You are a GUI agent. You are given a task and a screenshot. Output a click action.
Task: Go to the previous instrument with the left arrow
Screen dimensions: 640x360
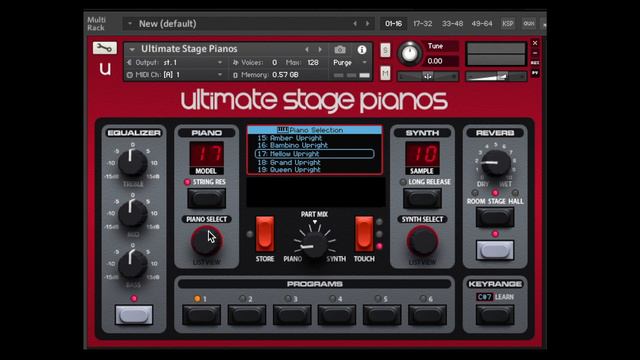click(307, 49)
